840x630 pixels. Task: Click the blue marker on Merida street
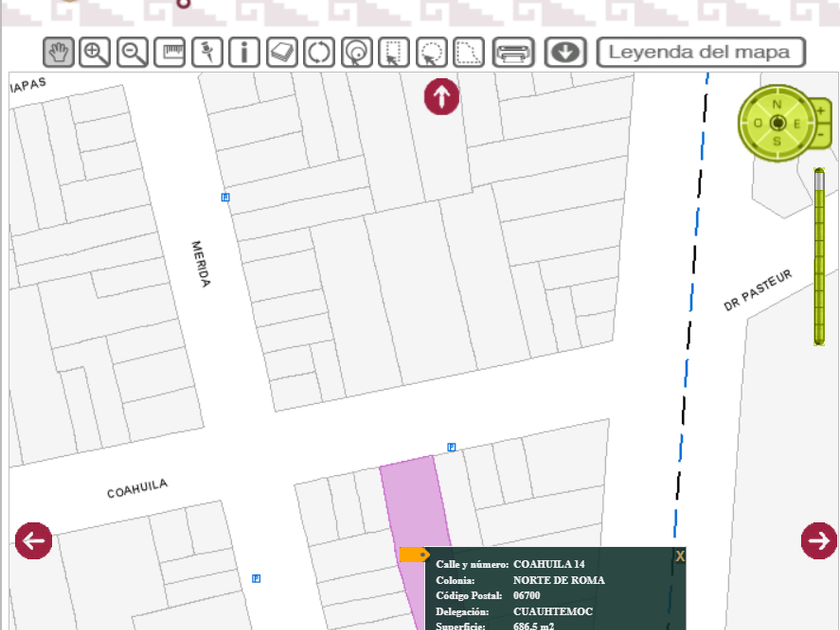pos(226,197)
